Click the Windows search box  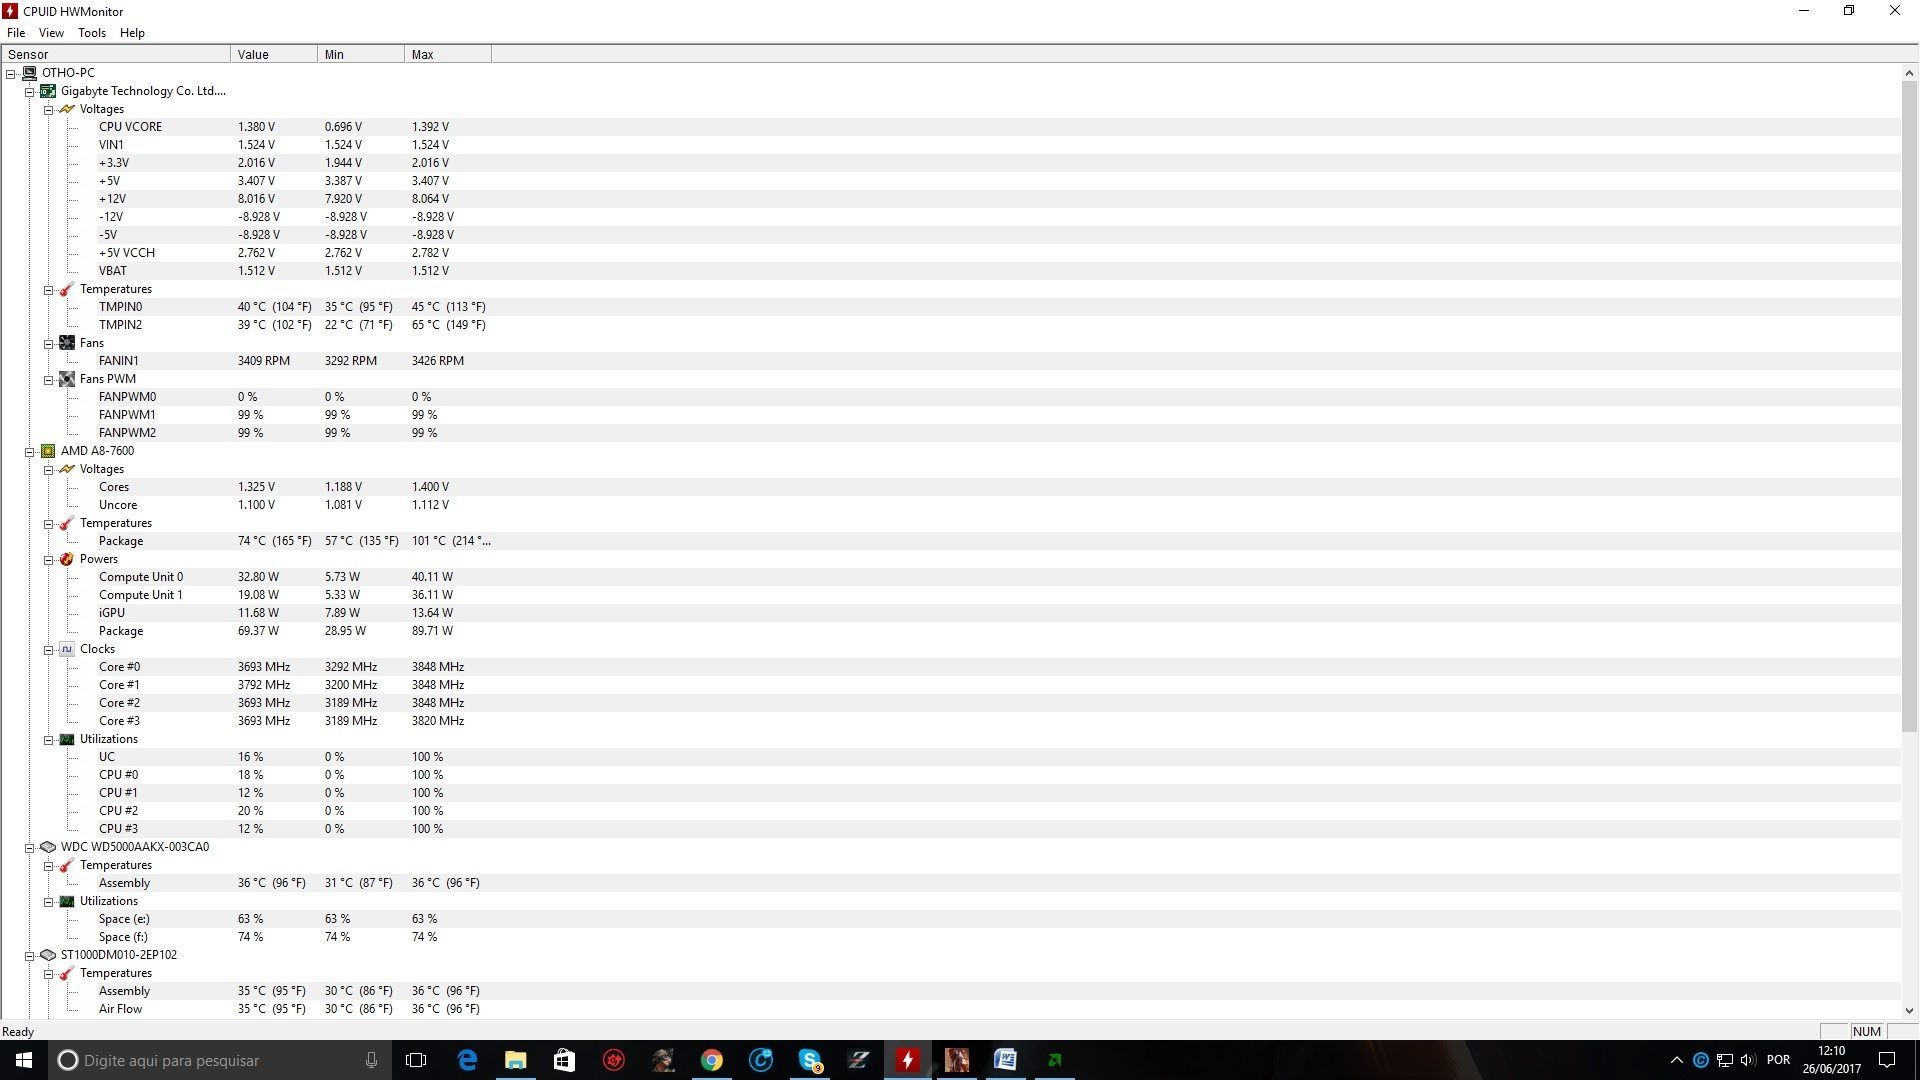[220, 1060]
